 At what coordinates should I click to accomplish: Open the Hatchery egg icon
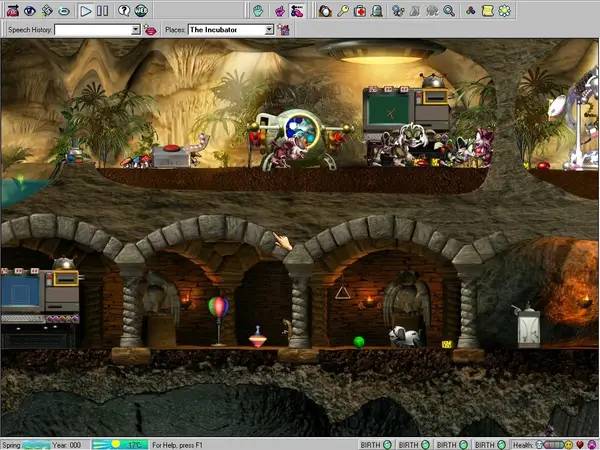(x=325, y=10)
